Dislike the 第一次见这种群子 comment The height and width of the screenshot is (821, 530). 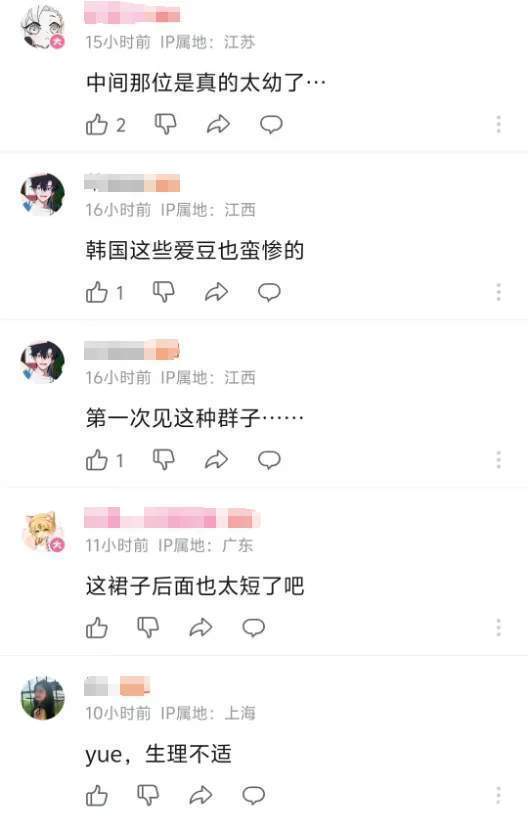coord(163,460)
